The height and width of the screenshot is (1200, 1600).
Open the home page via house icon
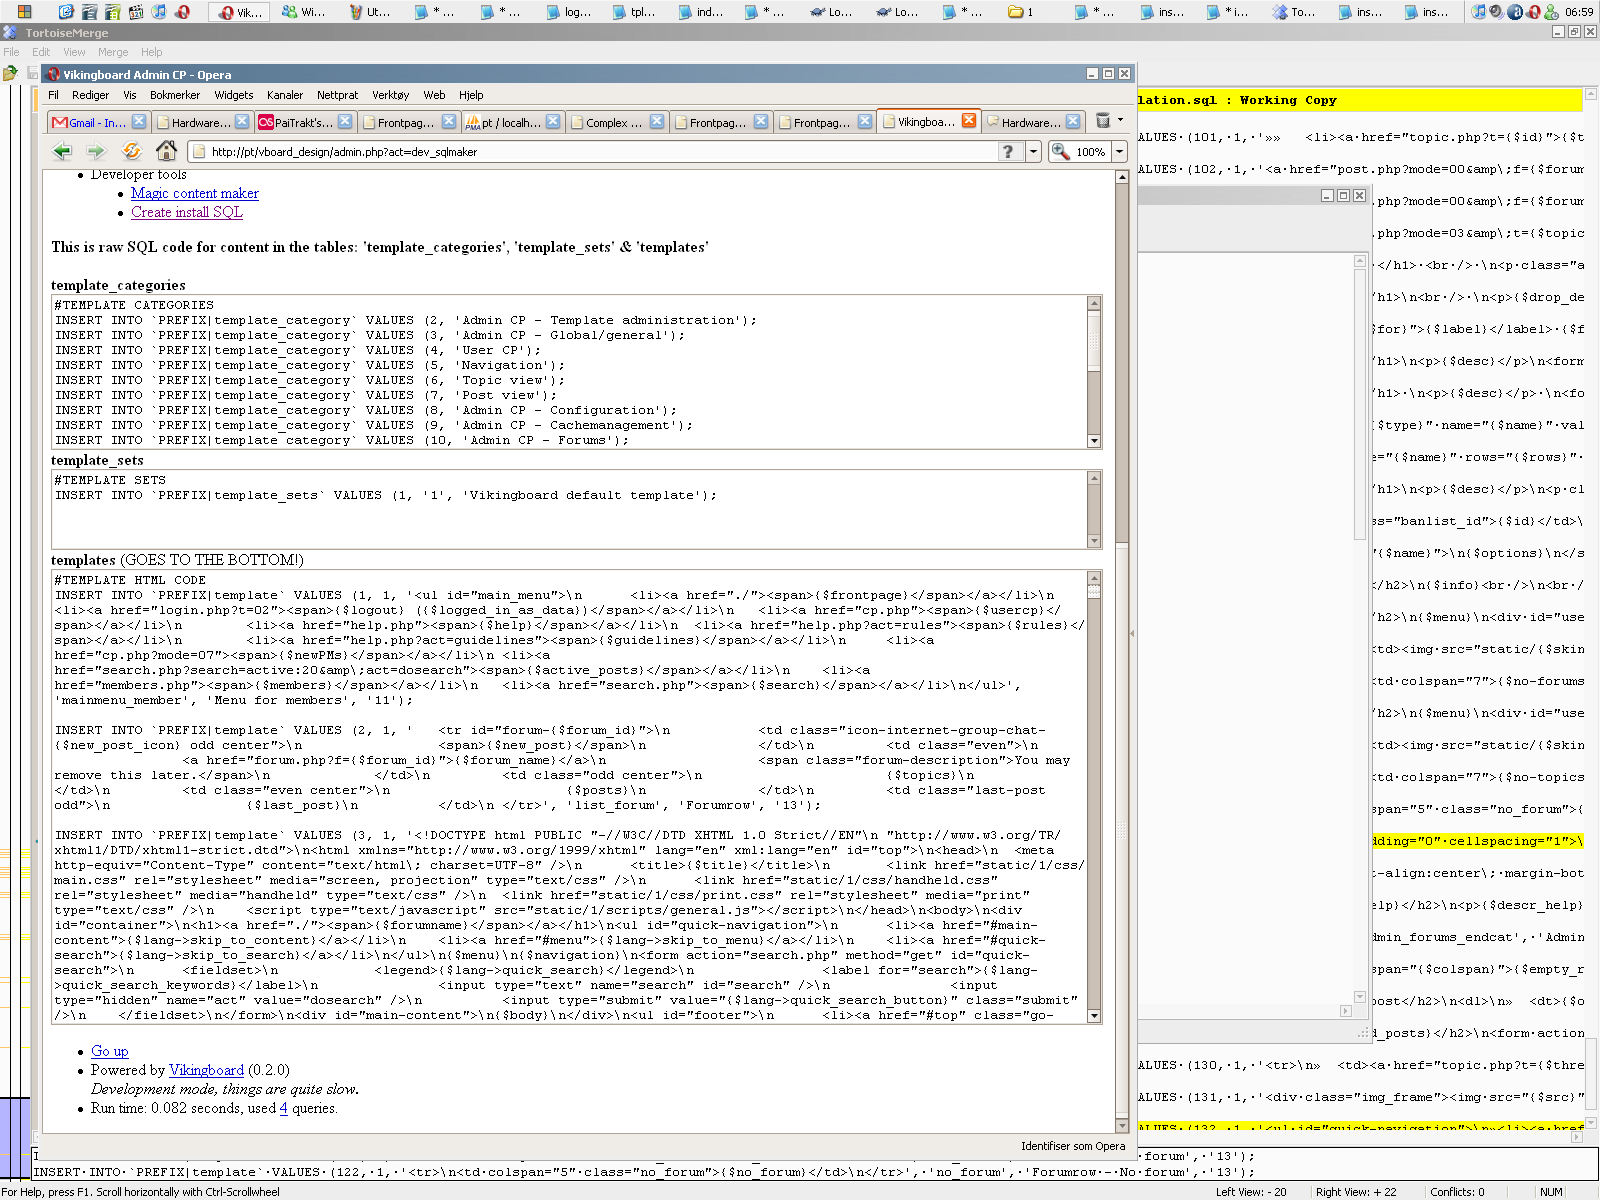coord(166,151)
